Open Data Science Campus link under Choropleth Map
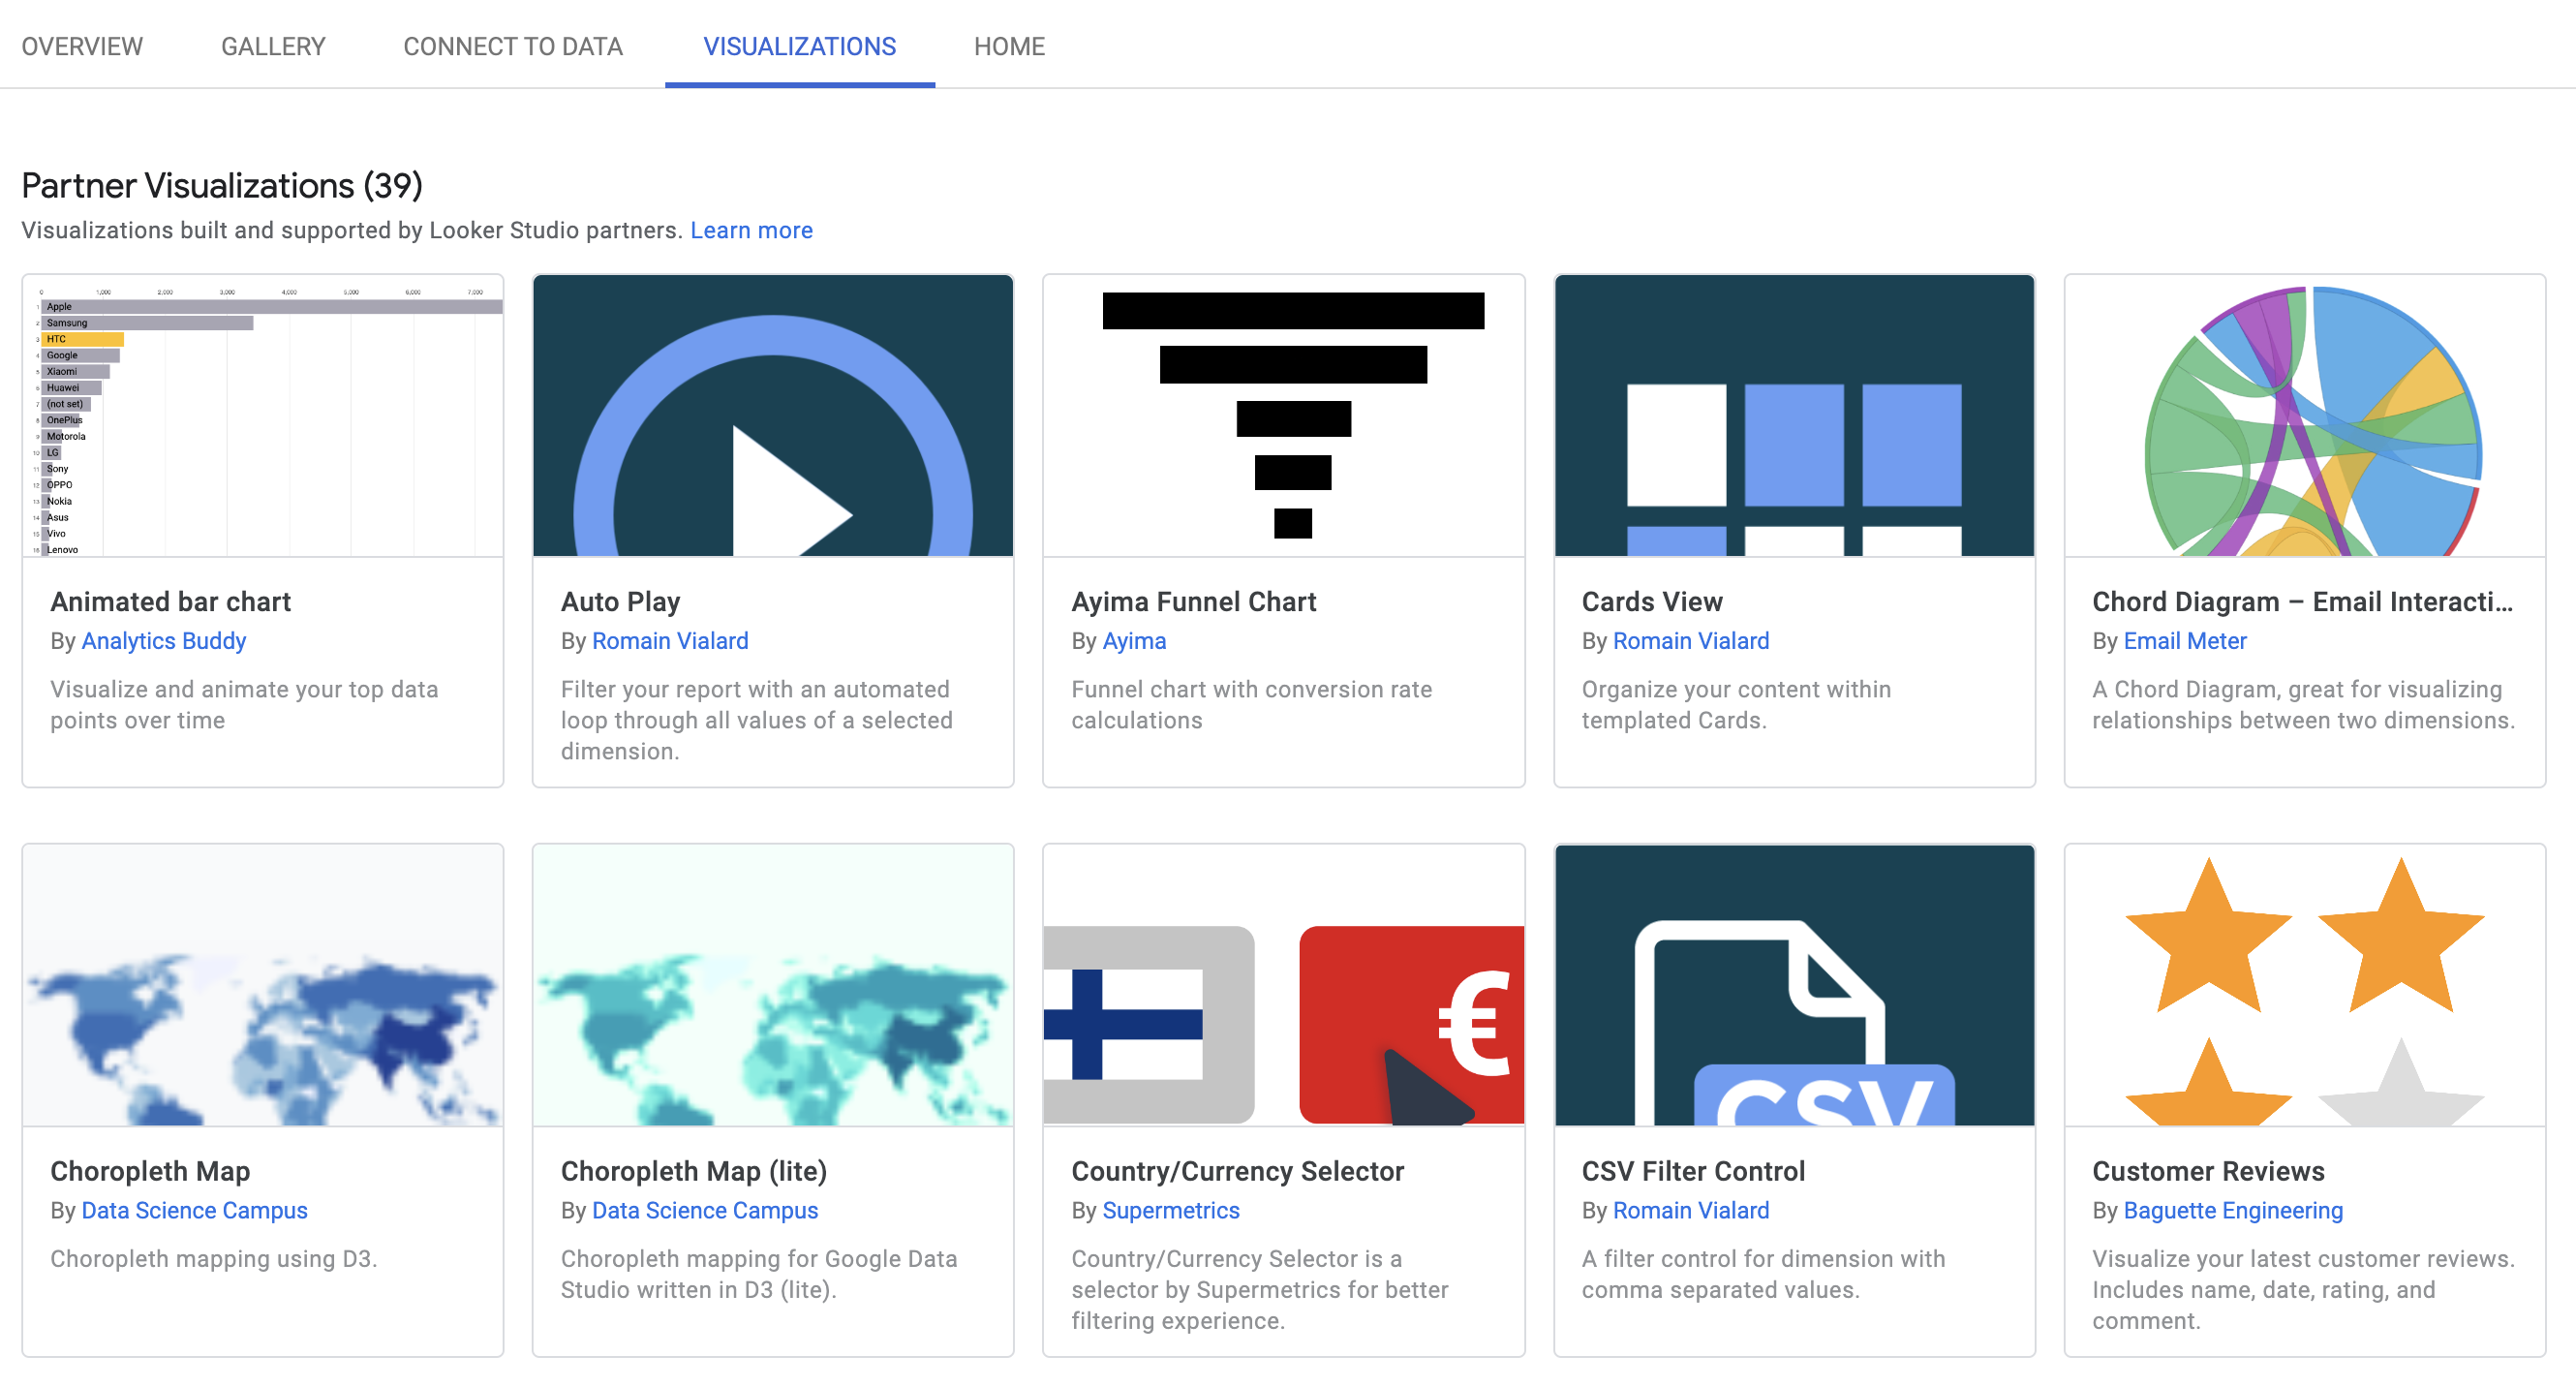The width and height of the screenshot is (2576, 1387). (x=194, y=1210)
